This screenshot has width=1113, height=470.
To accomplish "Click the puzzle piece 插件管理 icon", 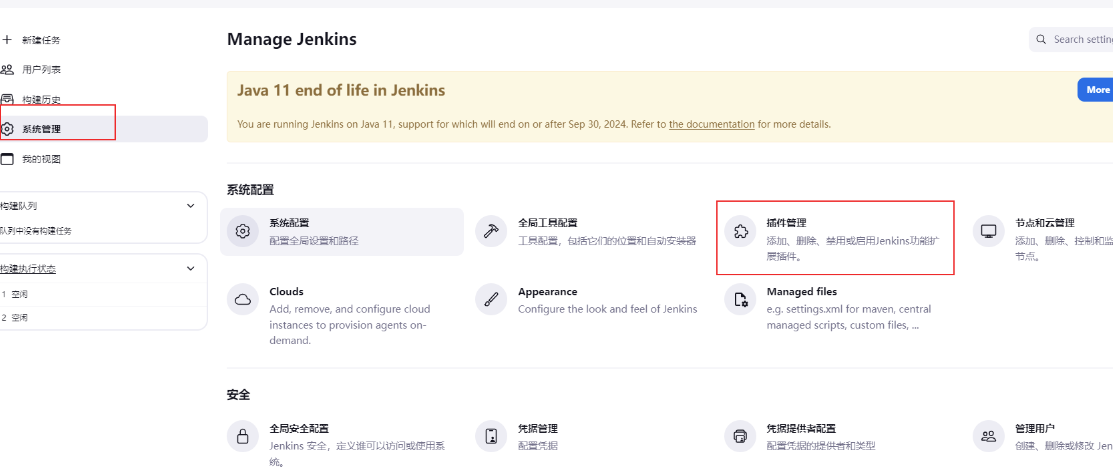I will point(740,231).
